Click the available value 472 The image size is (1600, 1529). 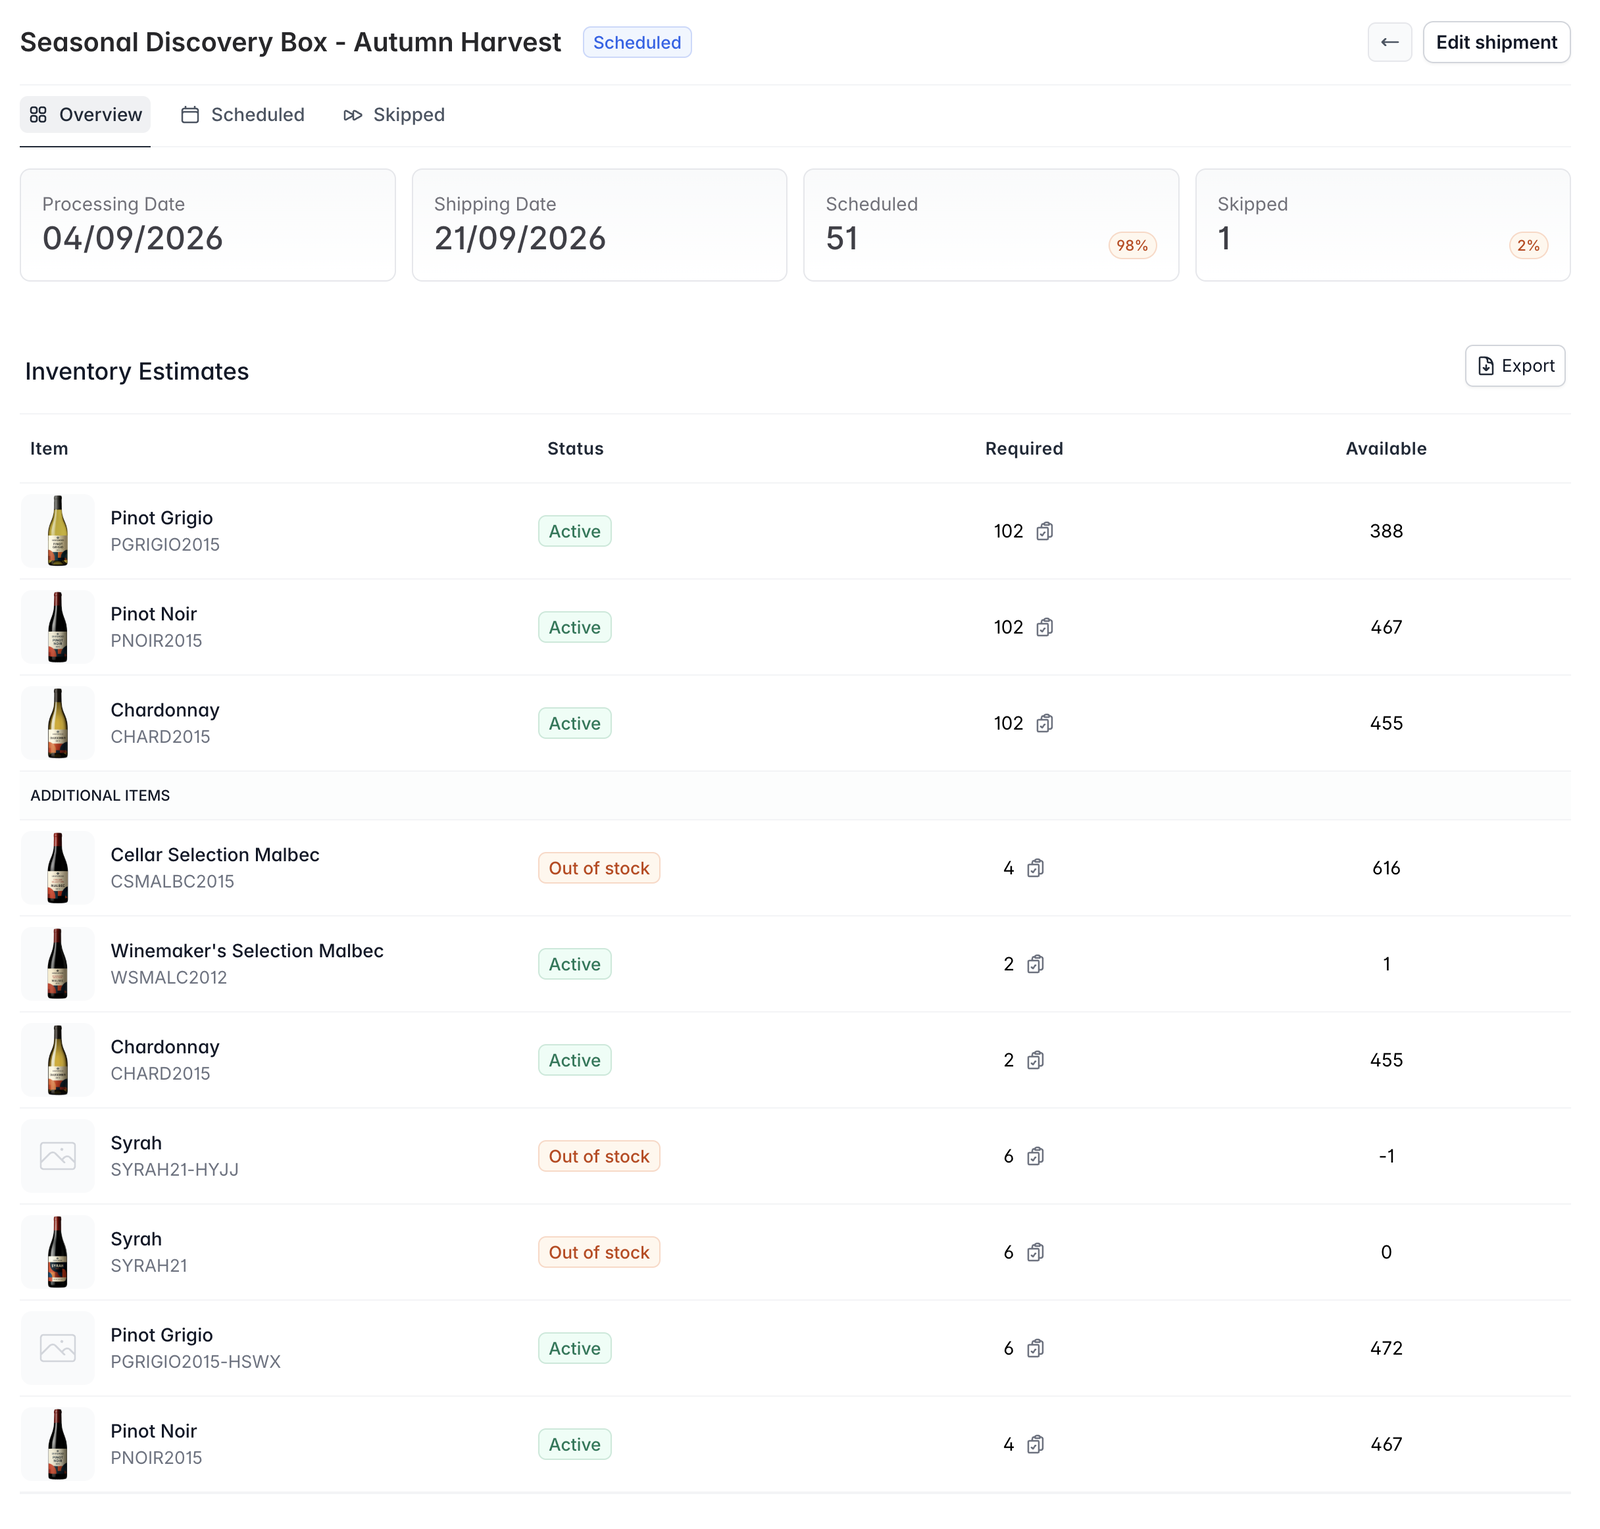[1386, 1348]
